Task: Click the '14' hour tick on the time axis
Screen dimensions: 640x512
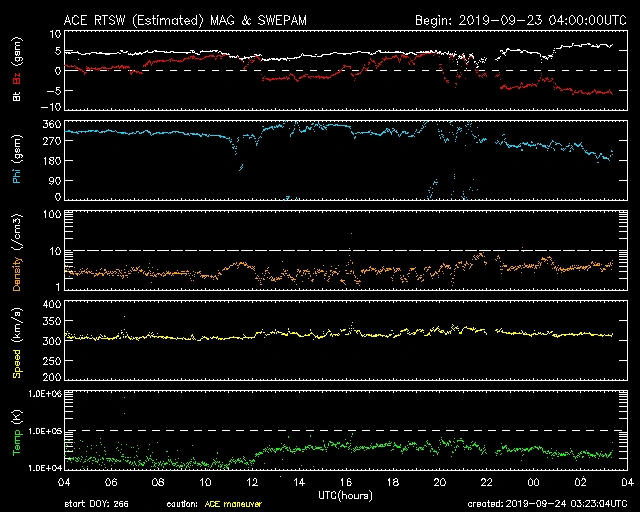Action: point(299,482)
